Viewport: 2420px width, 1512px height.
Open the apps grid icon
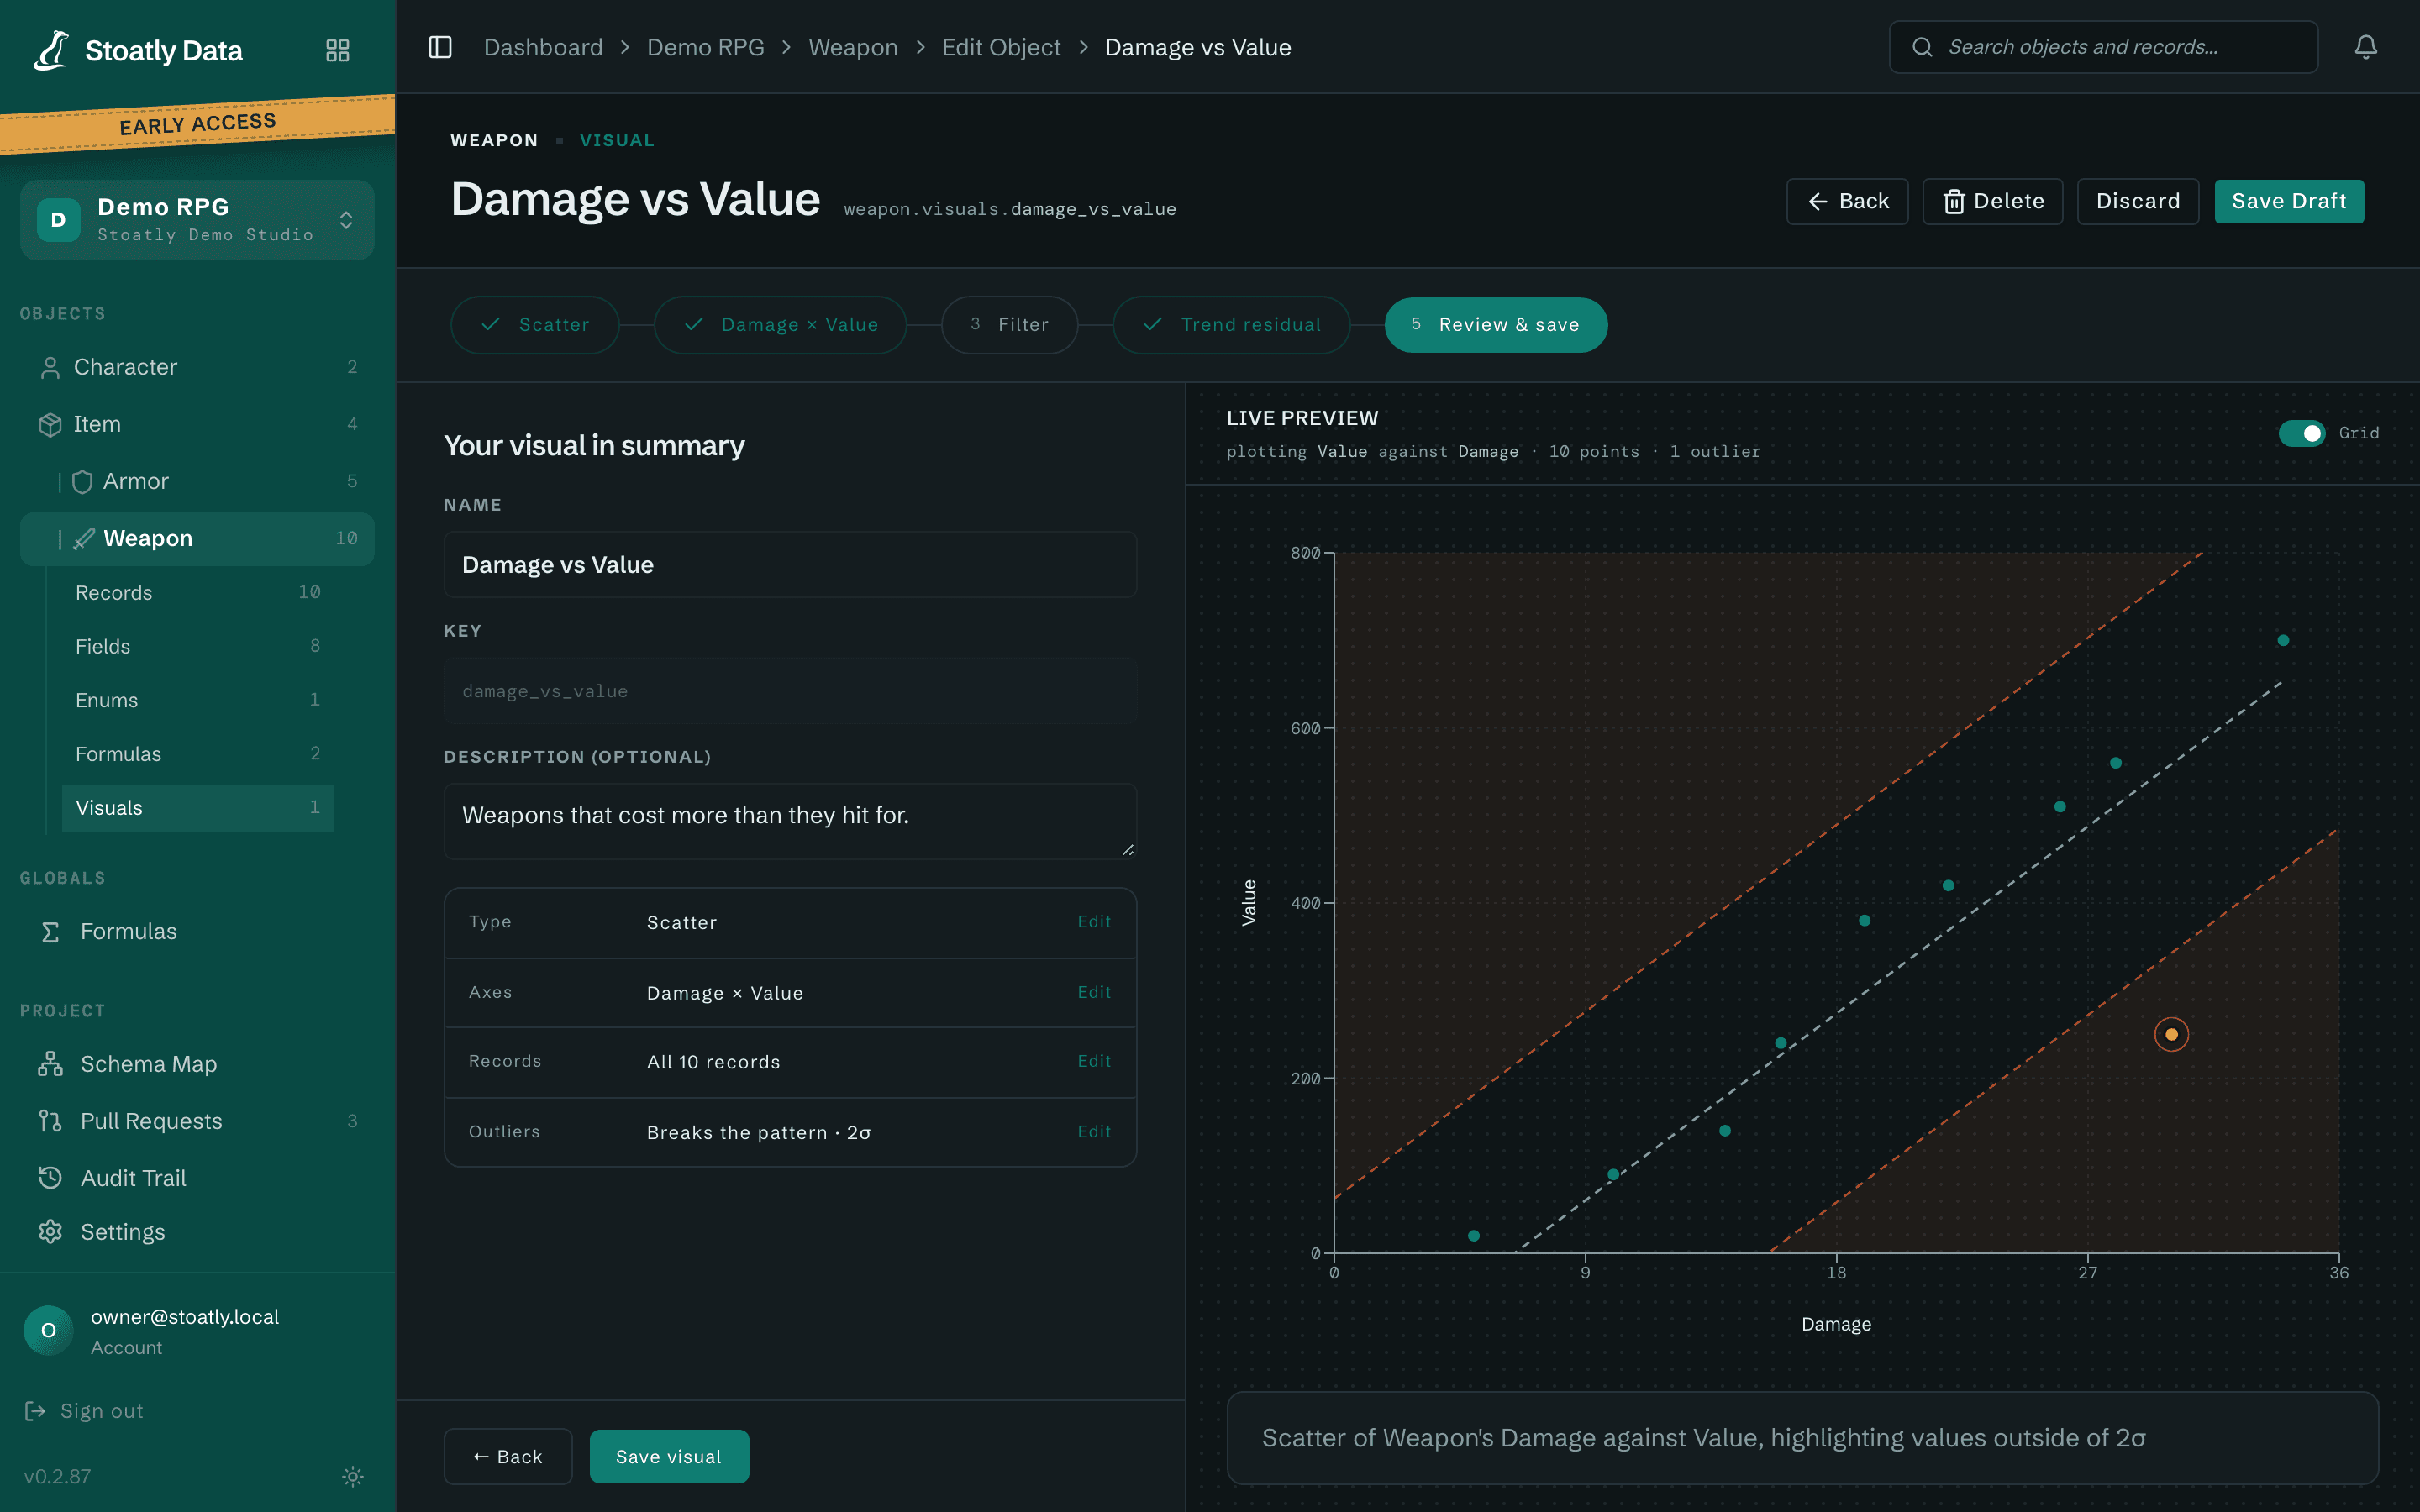pos(338,50)
